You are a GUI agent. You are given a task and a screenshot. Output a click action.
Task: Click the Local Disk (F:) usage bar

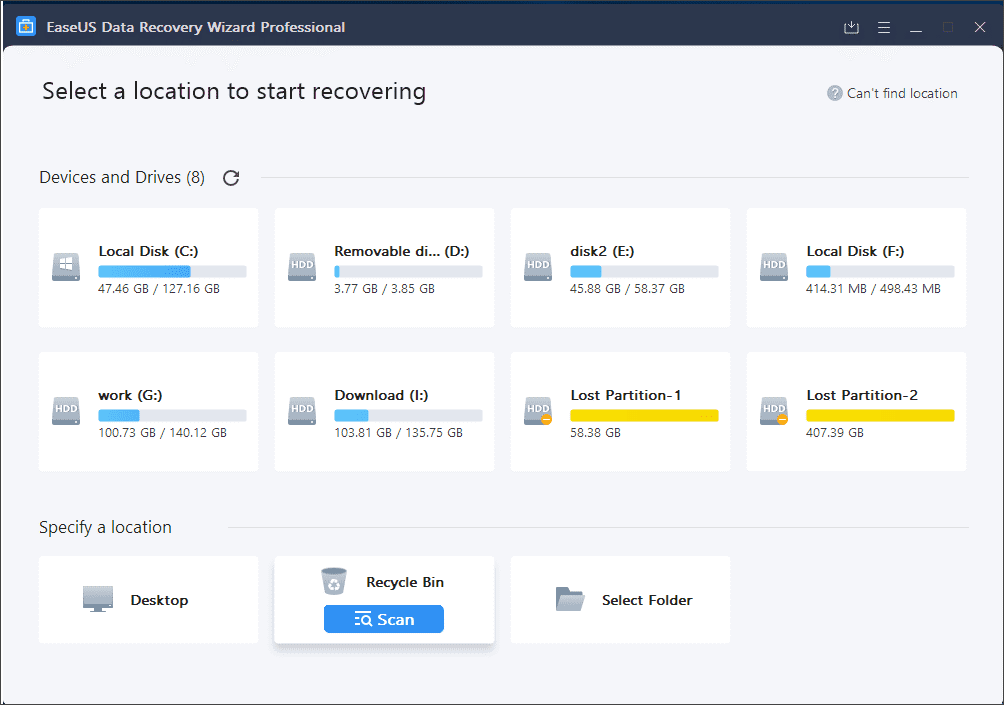pyautogui.click(x=880, y=271)
